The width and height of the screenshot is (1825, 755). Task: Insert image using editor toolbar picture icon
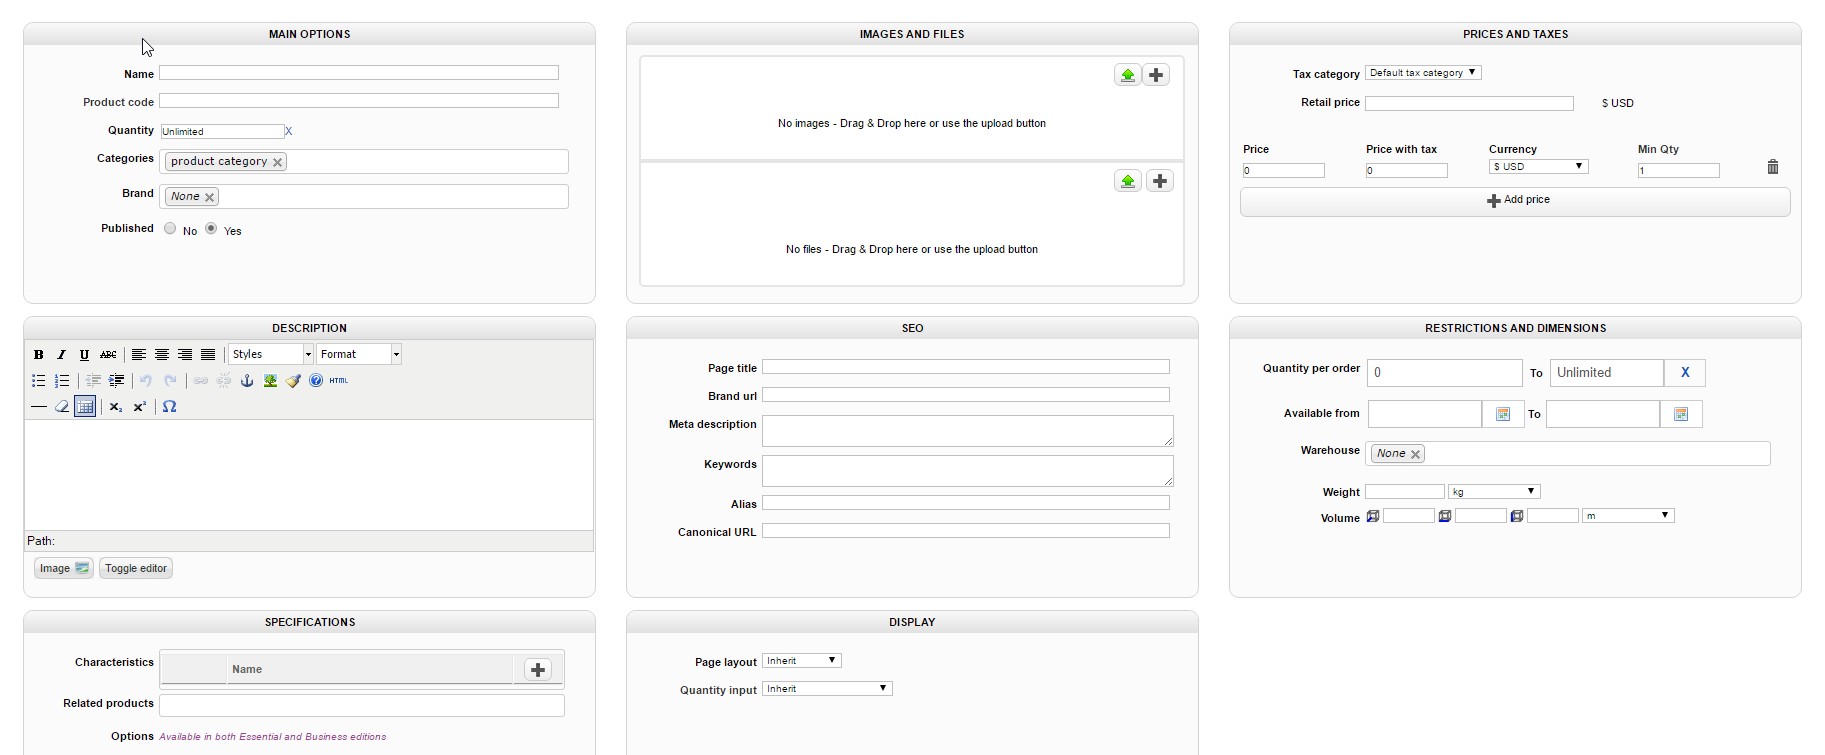coord(270,380)
